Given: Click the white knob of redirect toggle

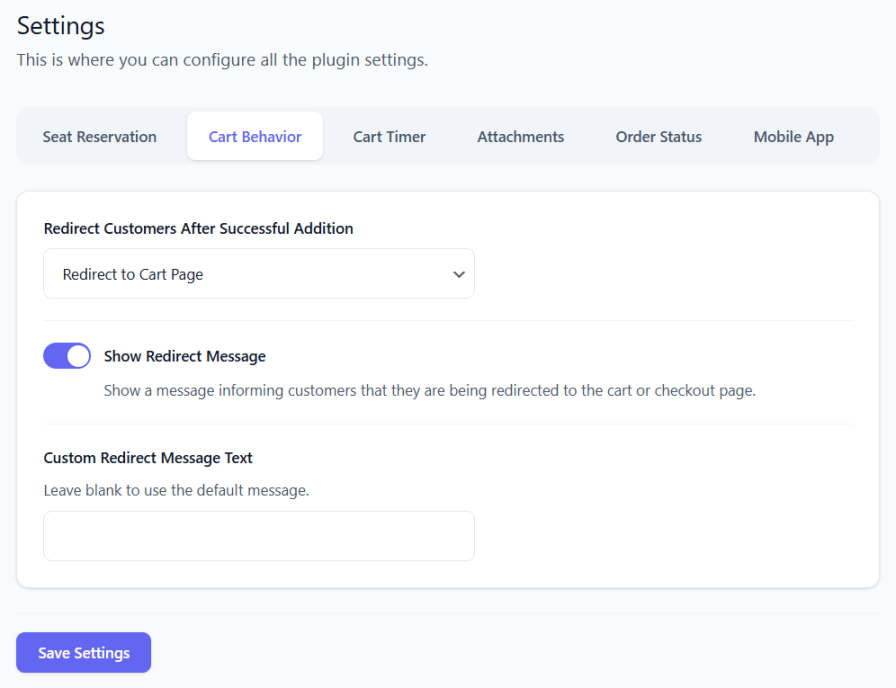Looking at the screenshot, I should (78, 356).
